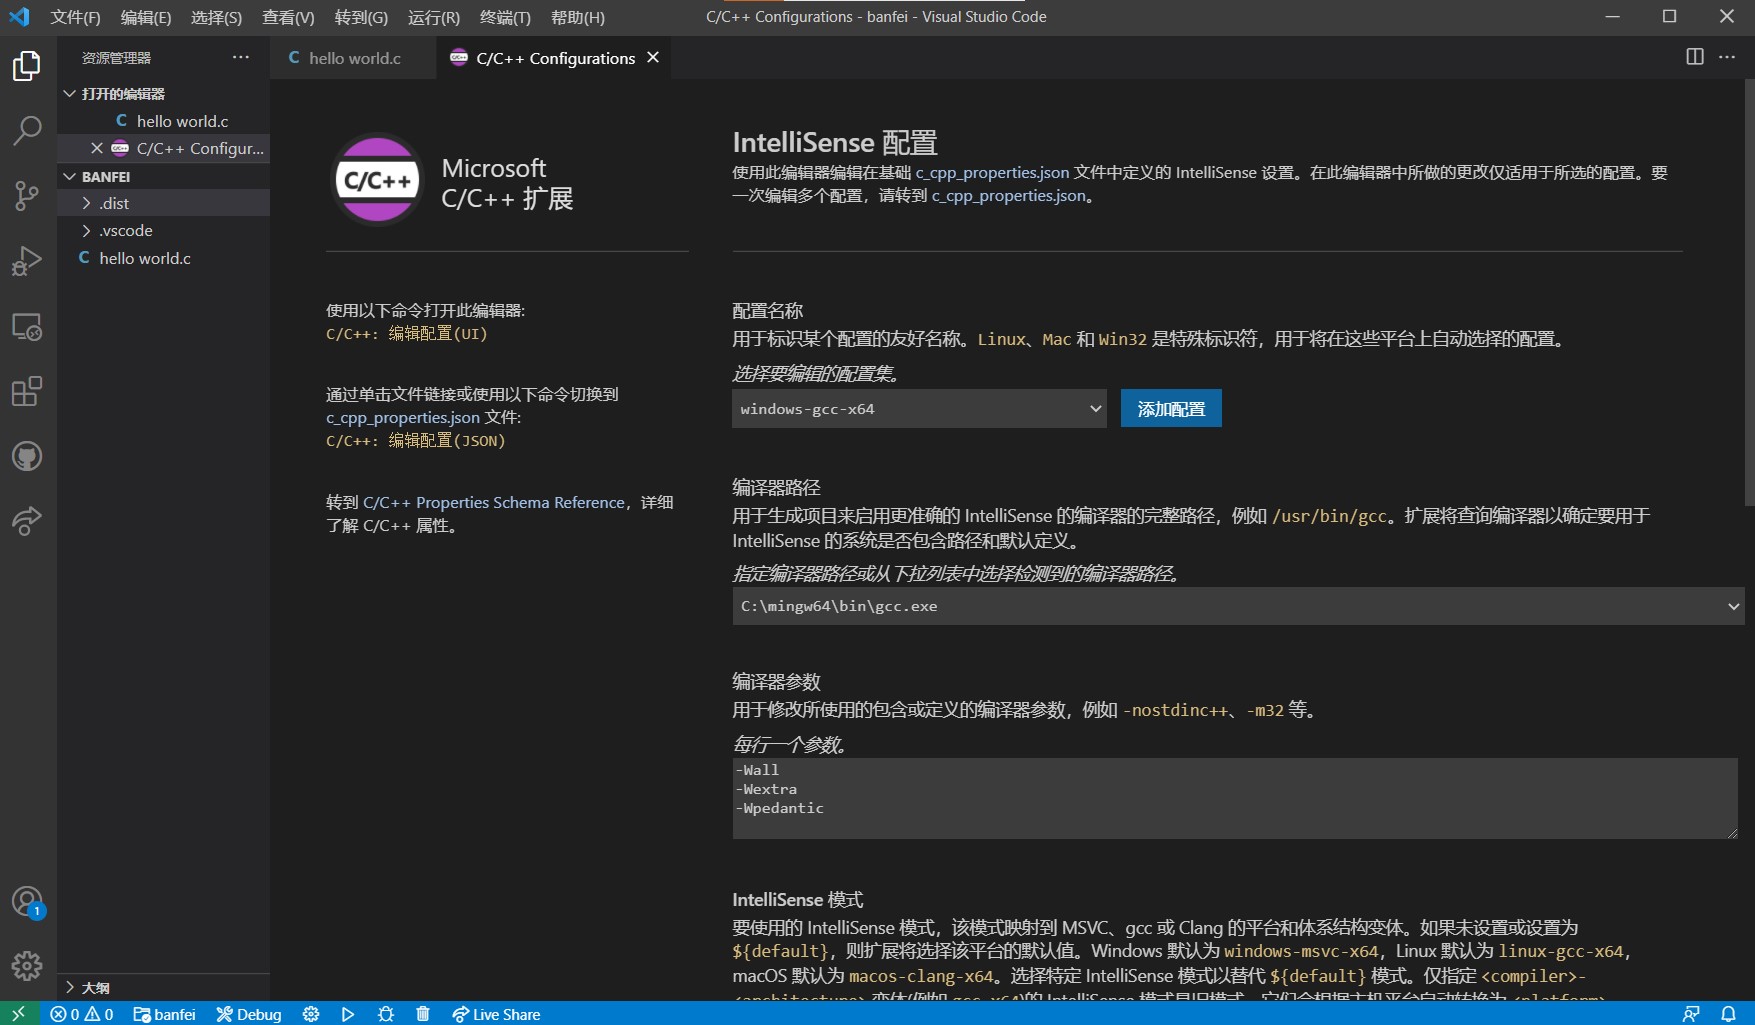
Task: Open the Remote Explorer view
Action: tap(27, 327)
